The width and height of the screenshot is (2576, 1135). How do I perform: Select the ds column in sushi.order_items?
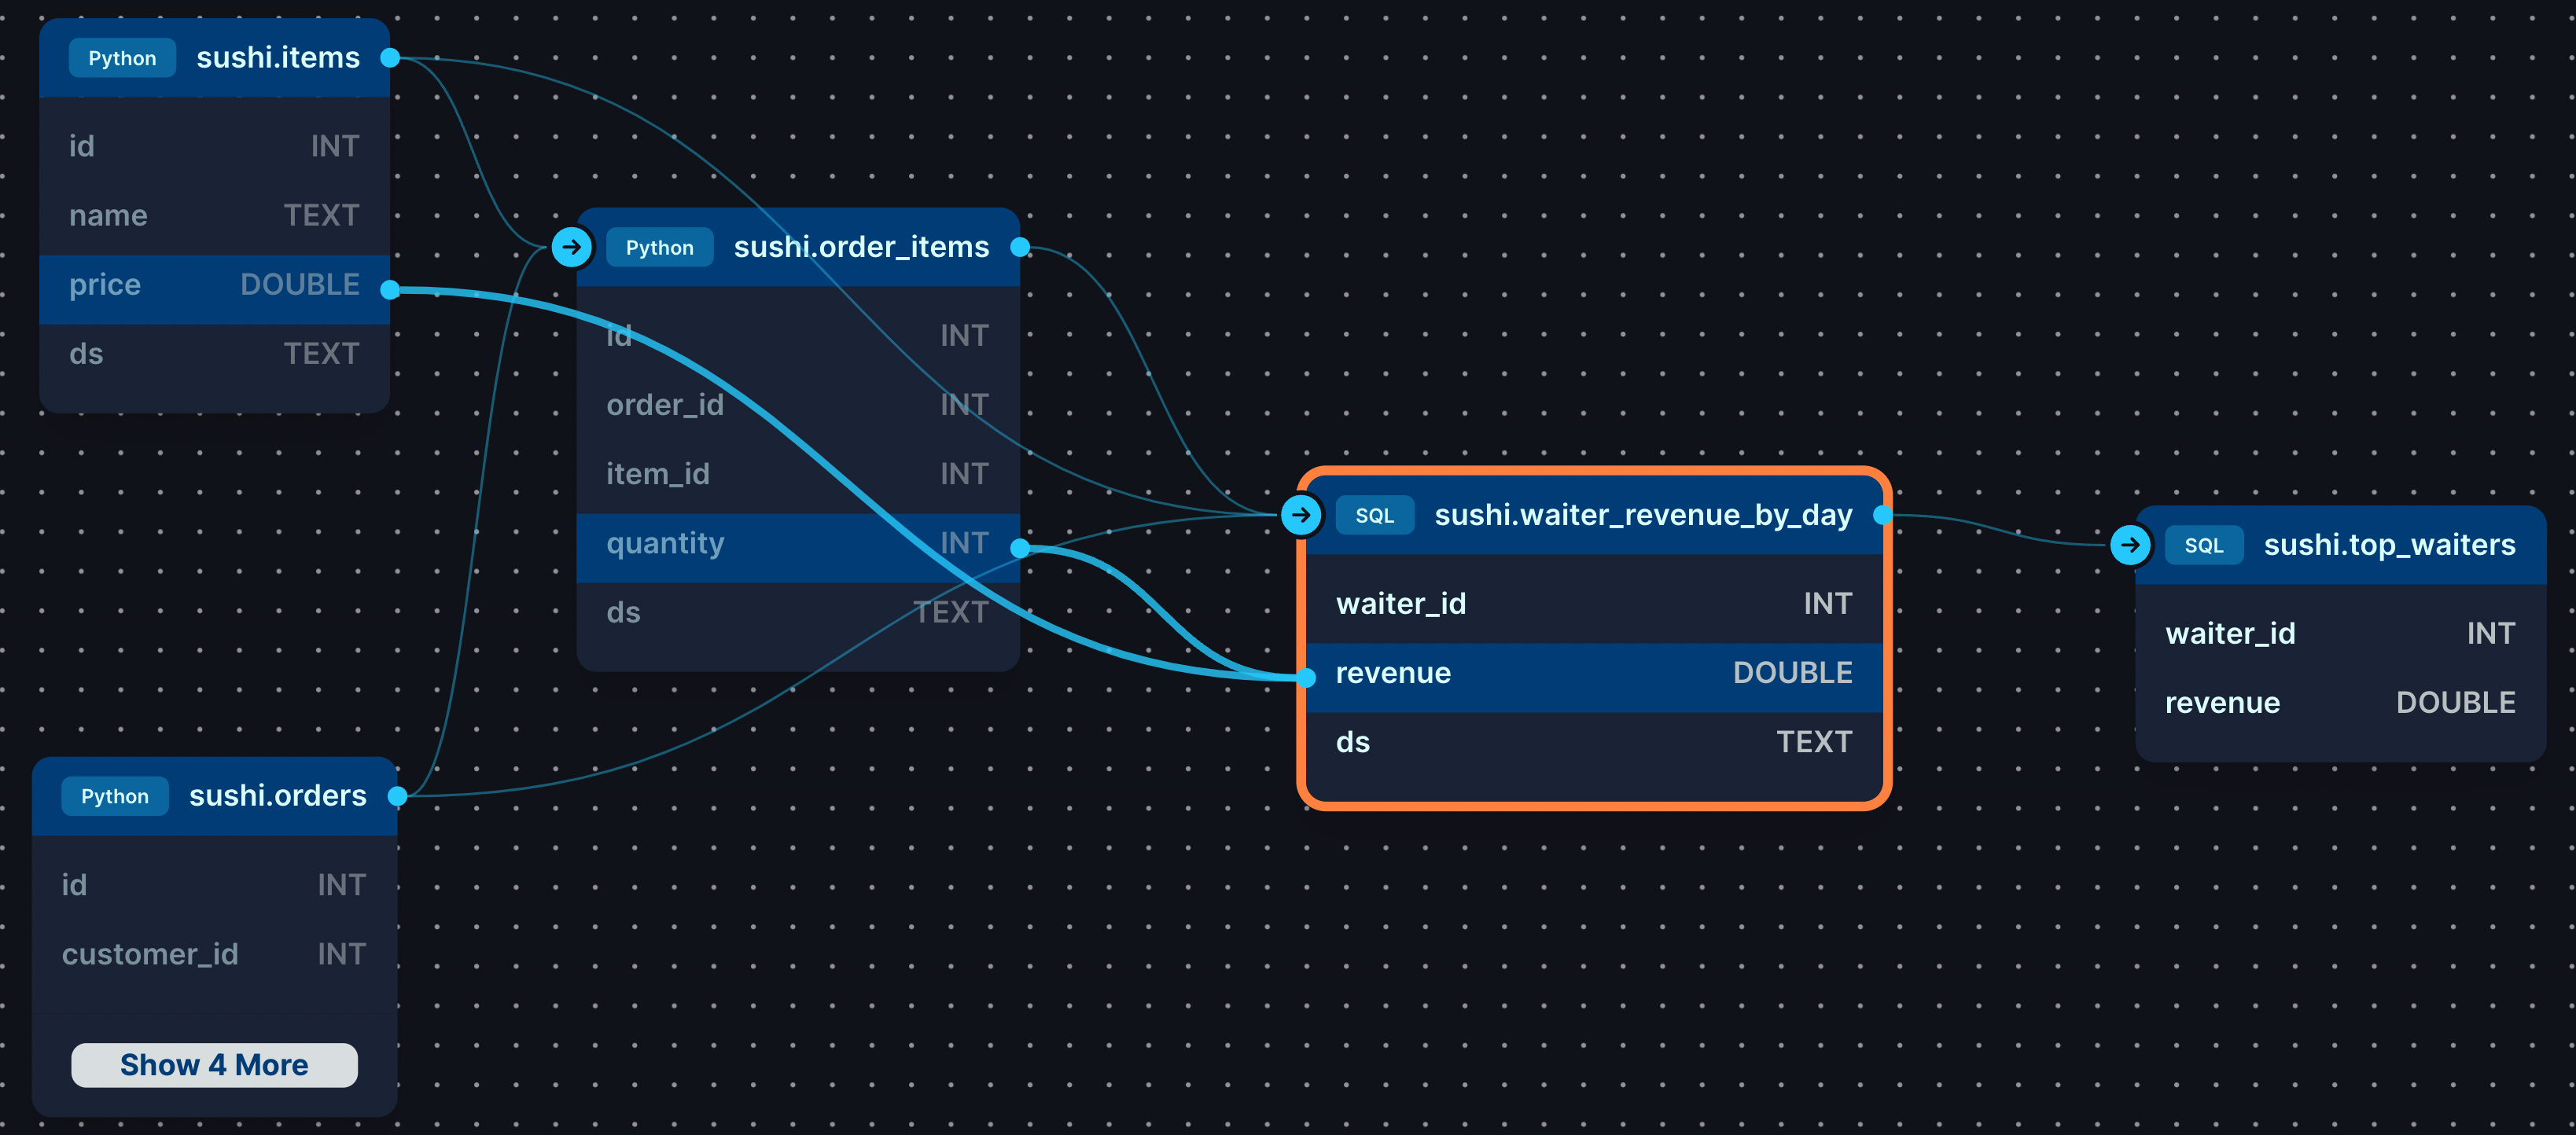point(797,612)
